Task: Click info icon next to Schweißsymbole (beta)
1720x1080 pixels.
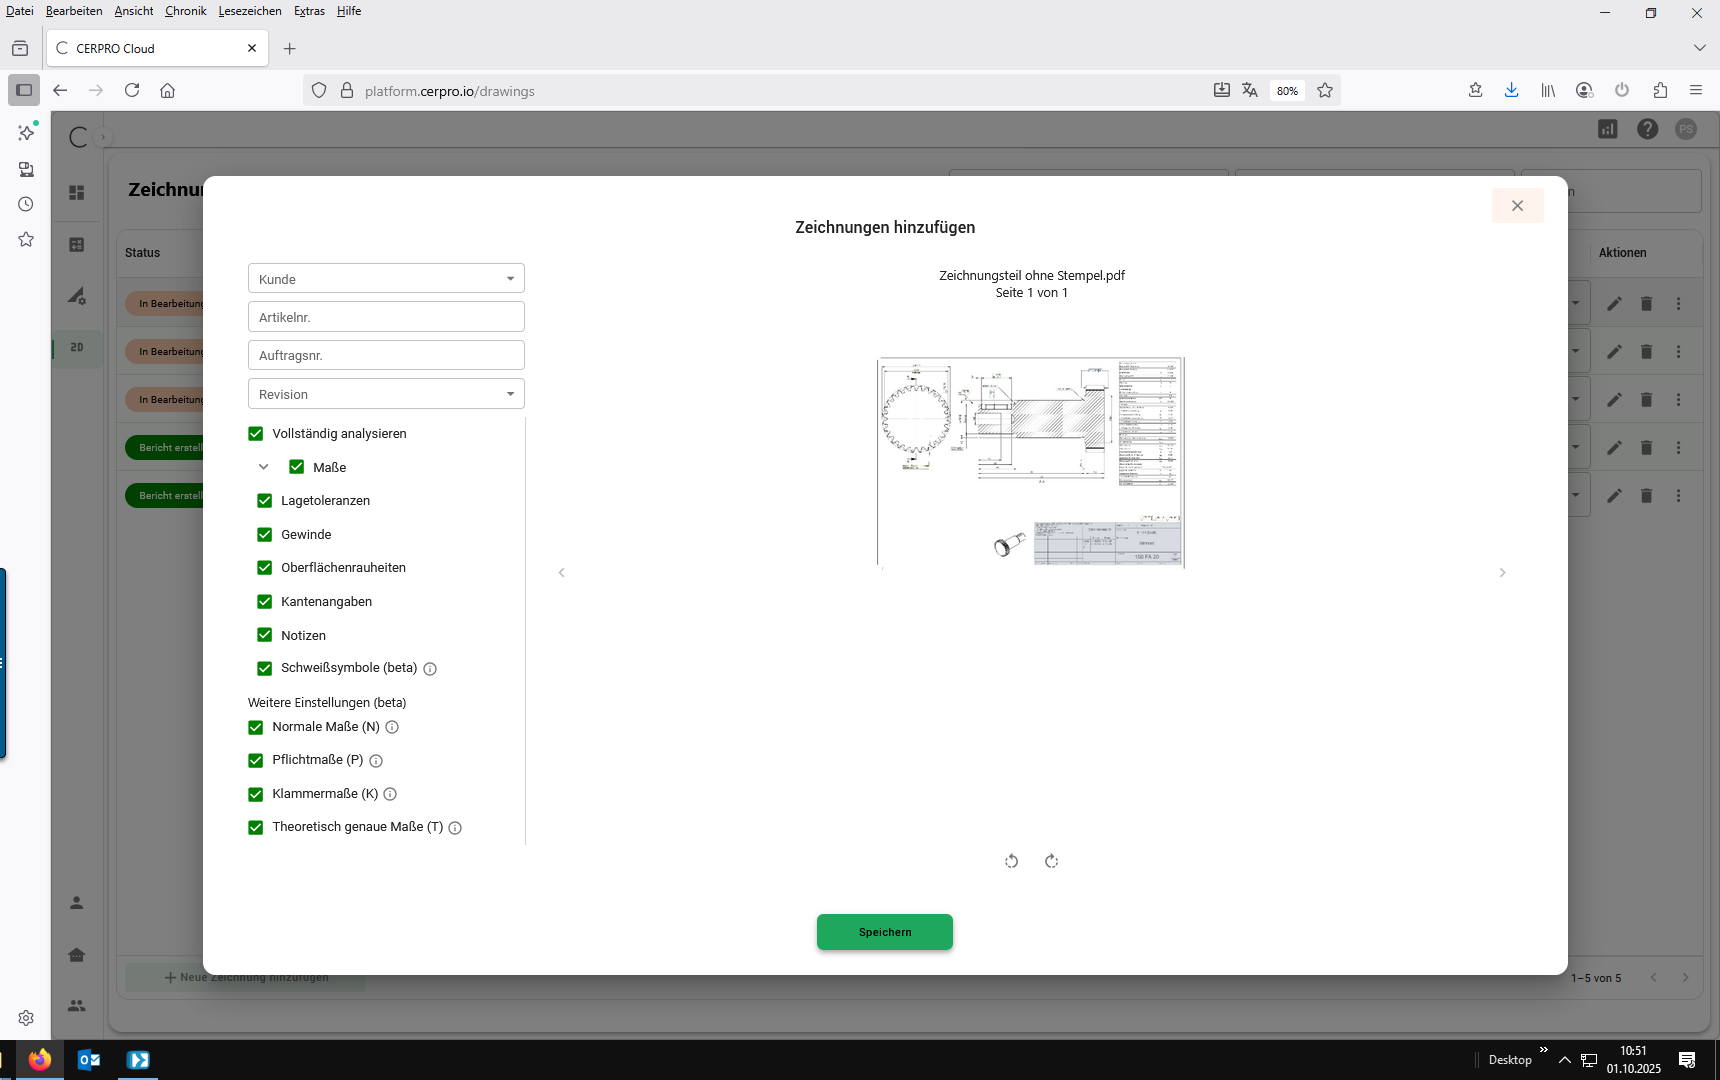Action: point(430,669)
